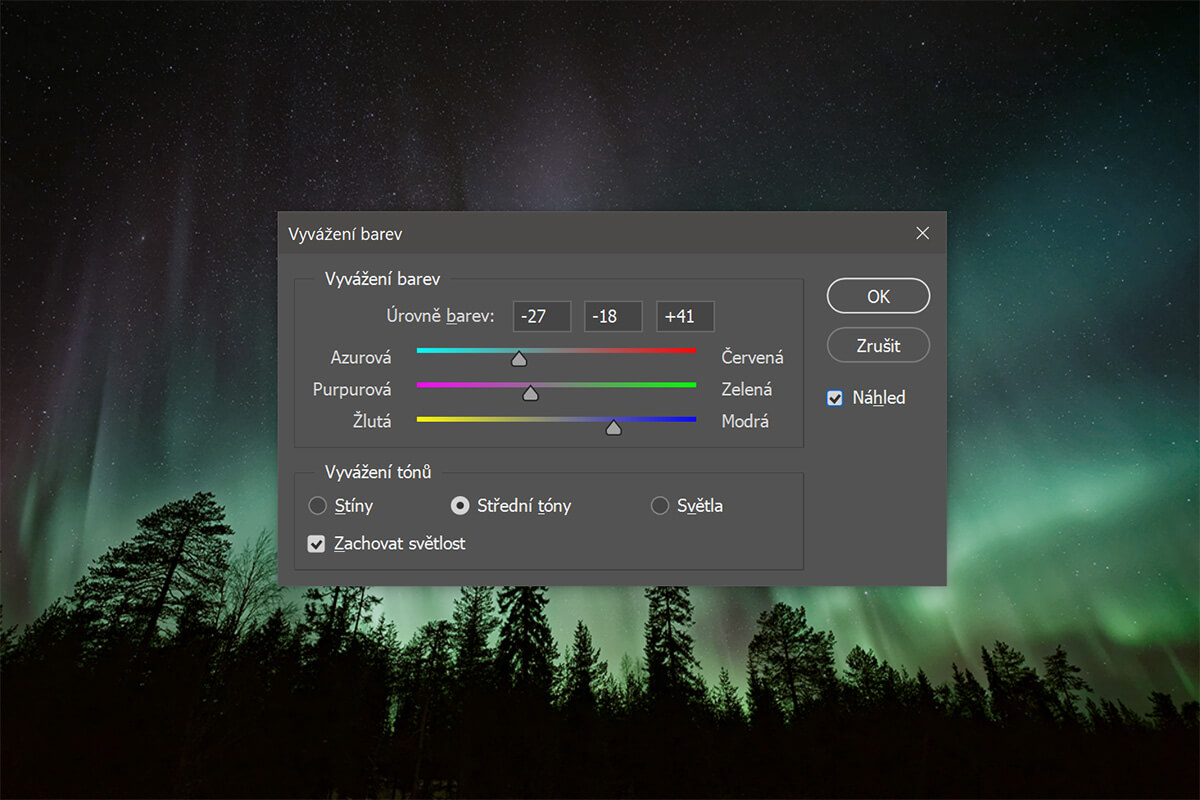
Task: Click the color level field showing +41
Action: coord(685,317)
